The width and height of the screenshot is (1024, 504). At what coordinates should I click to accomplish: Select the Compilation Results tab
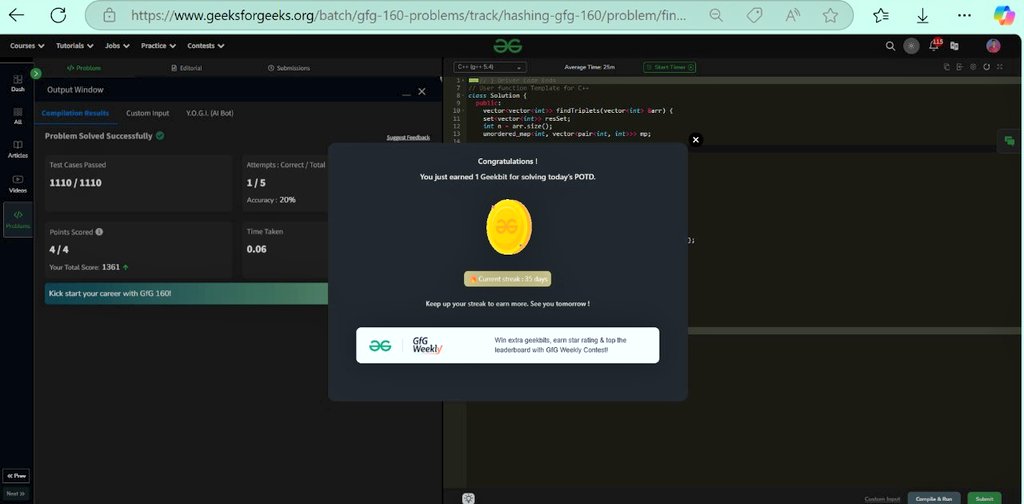75,113
